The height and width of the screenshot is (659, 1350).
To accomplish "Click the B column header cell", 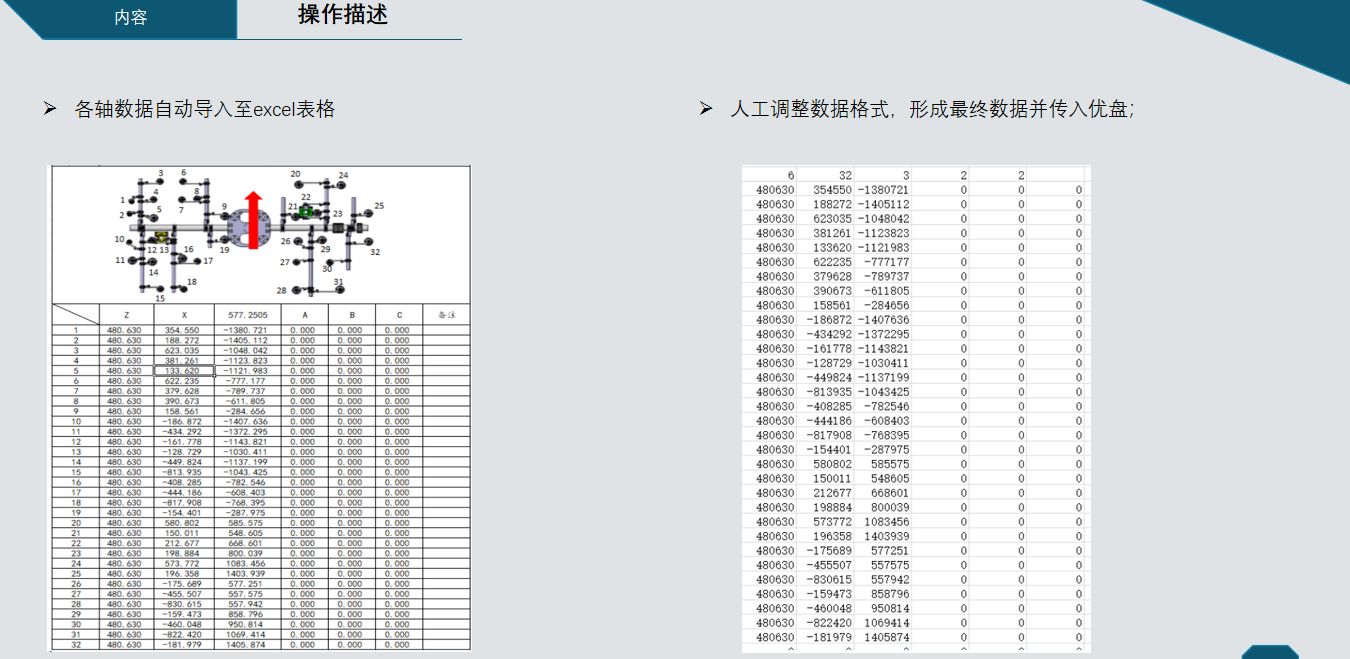I will [x=351, y=314].
